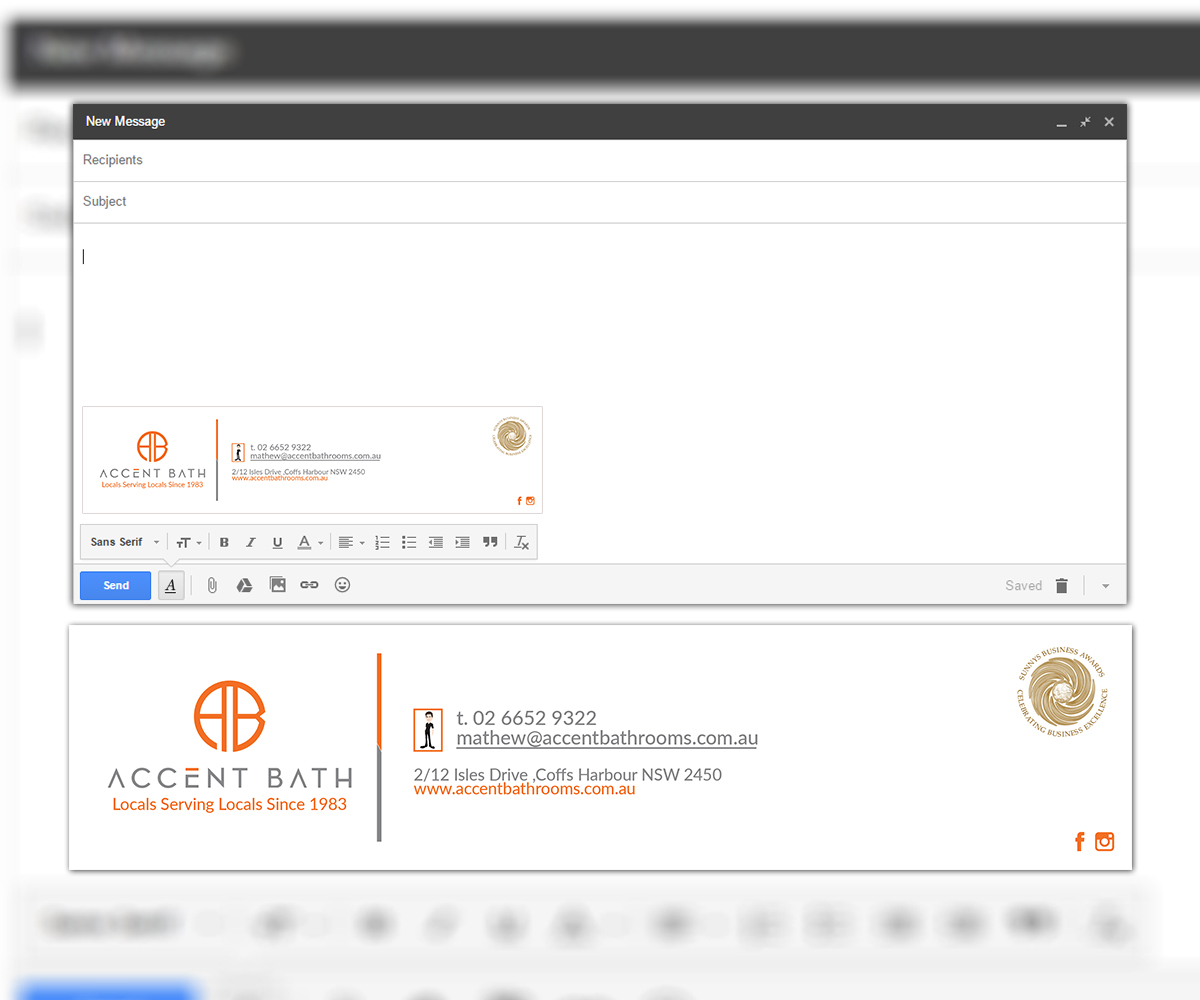
Task: Expand the text alignment options
Action: click(348, 542)
